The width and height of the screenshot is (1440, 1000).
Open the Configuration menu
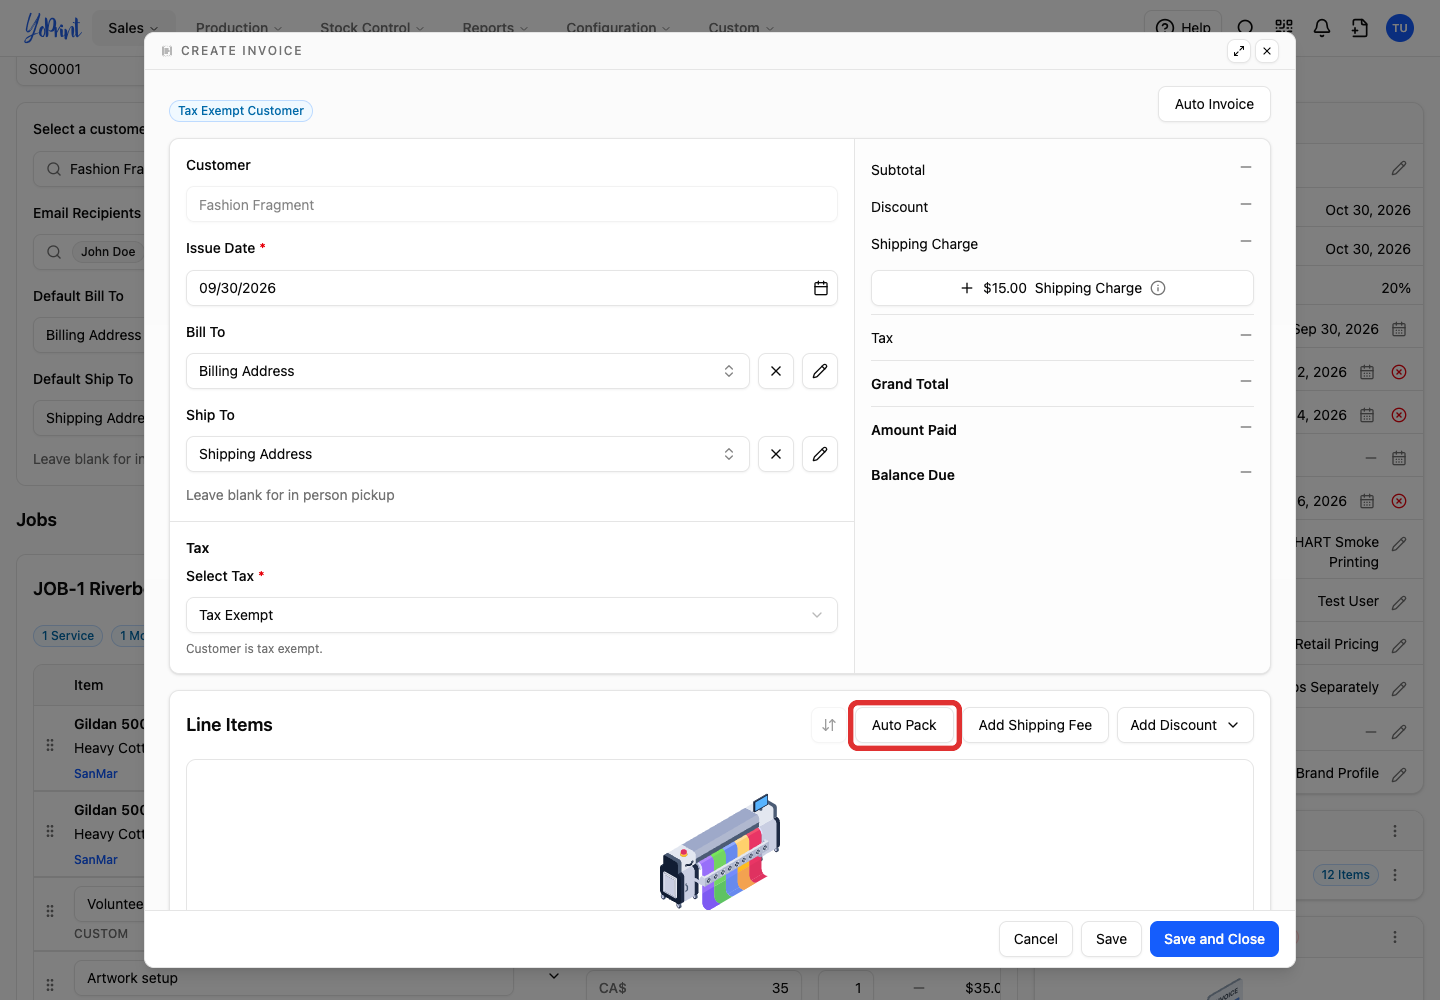[x=618, y=28]
